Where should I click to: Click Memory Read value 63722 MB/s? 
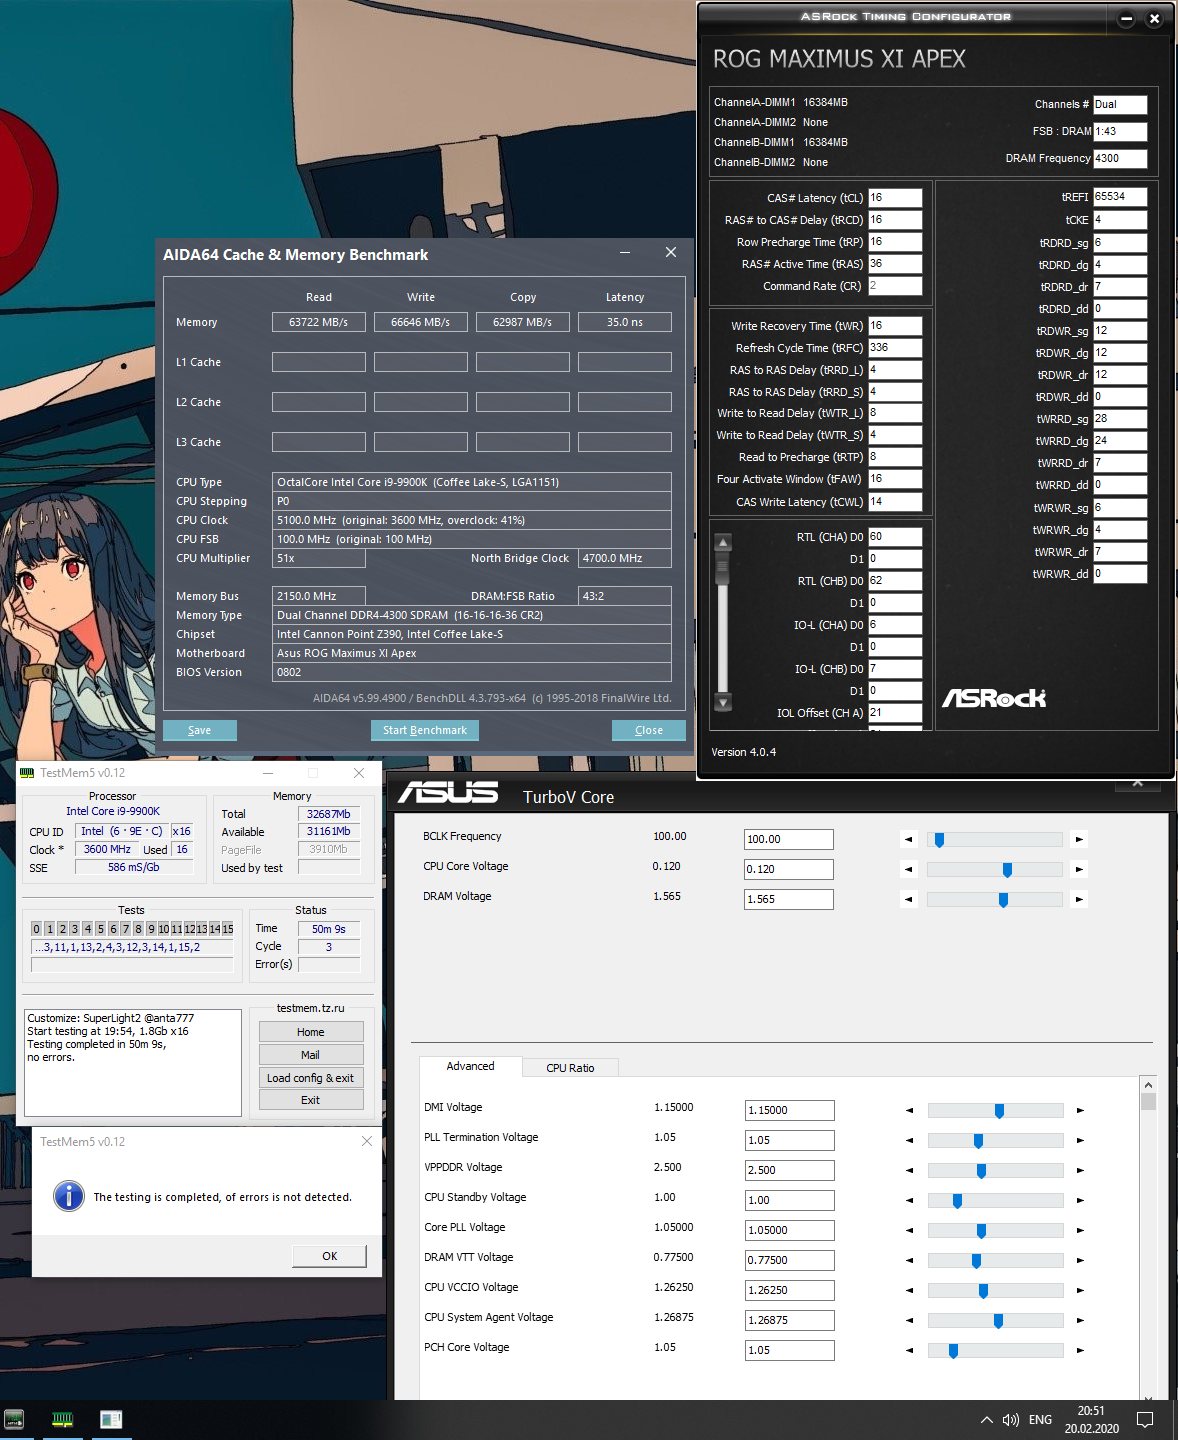[x=319, y=322]
